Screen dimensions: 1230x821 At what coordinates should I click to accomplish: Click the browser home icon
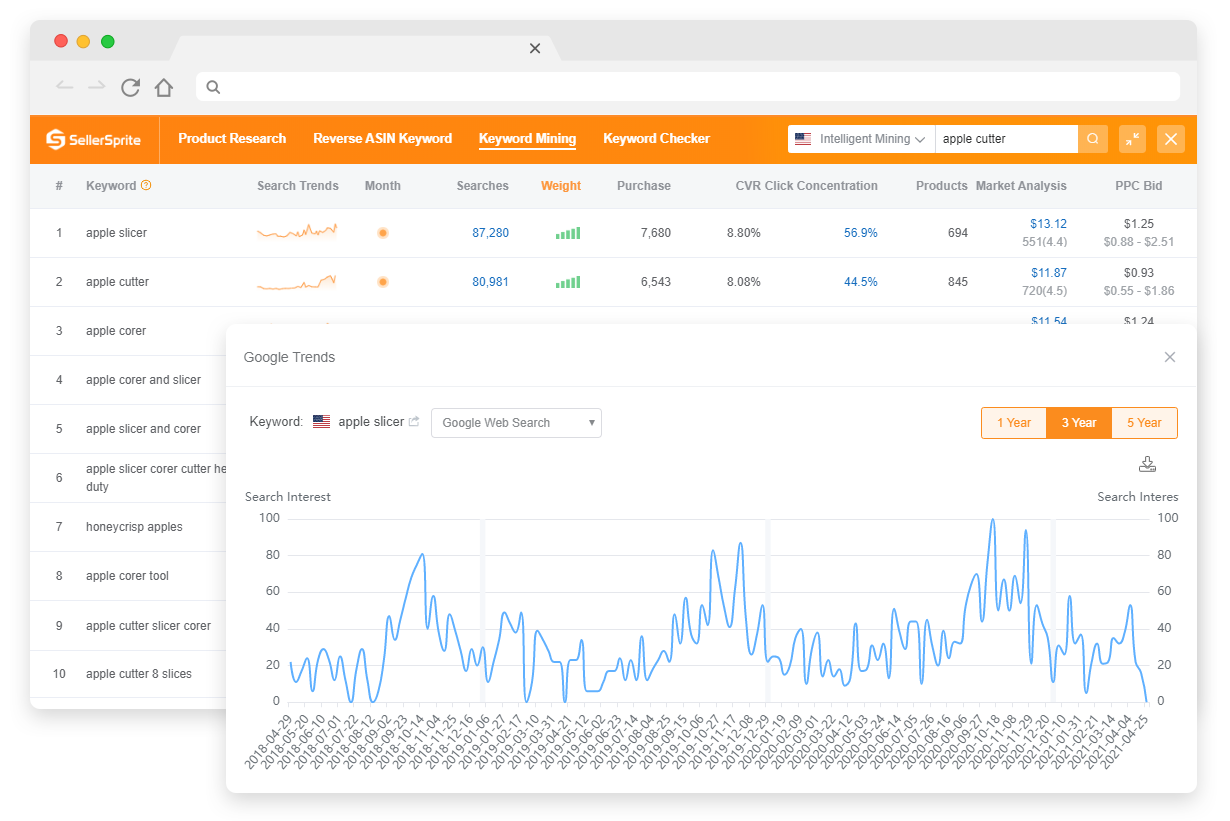[x=164, y=88]
